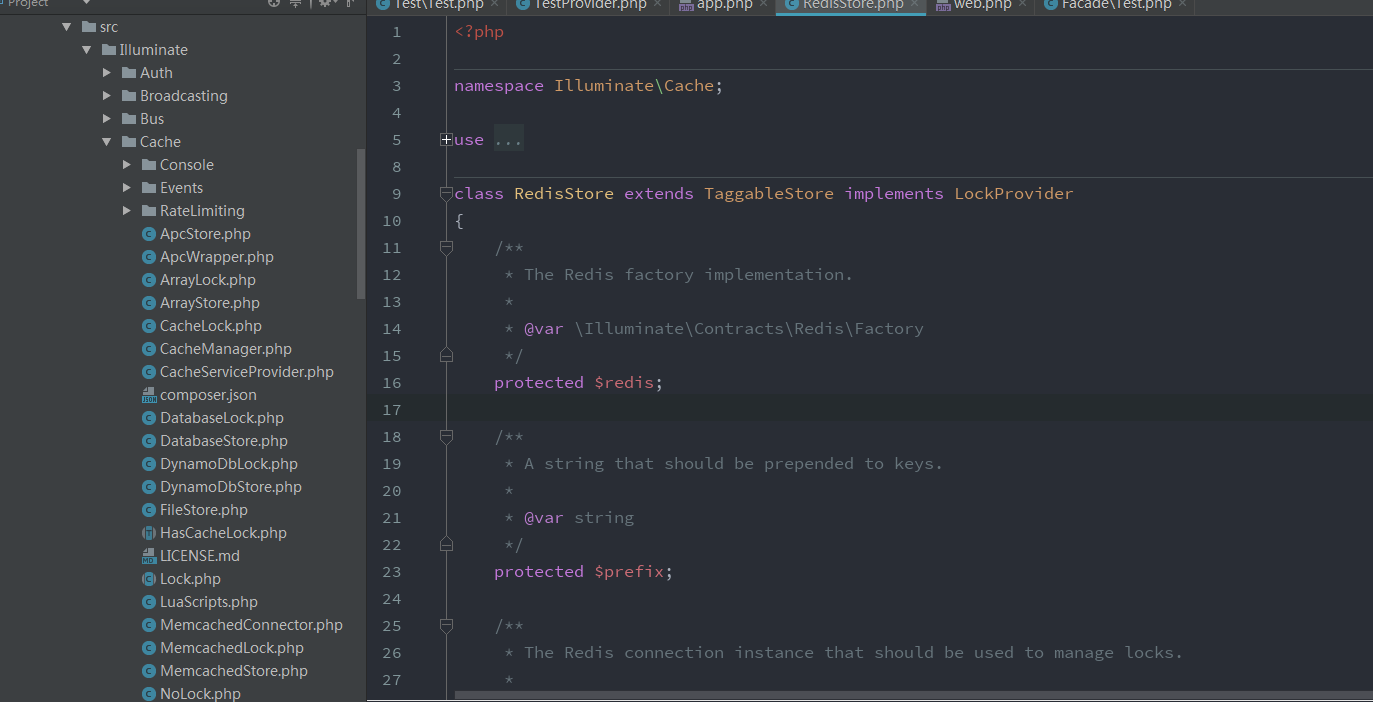Expand the folded use statements on line 5
The height and width of the screenshot is (702, 1373).
click(x=446, y=140)
